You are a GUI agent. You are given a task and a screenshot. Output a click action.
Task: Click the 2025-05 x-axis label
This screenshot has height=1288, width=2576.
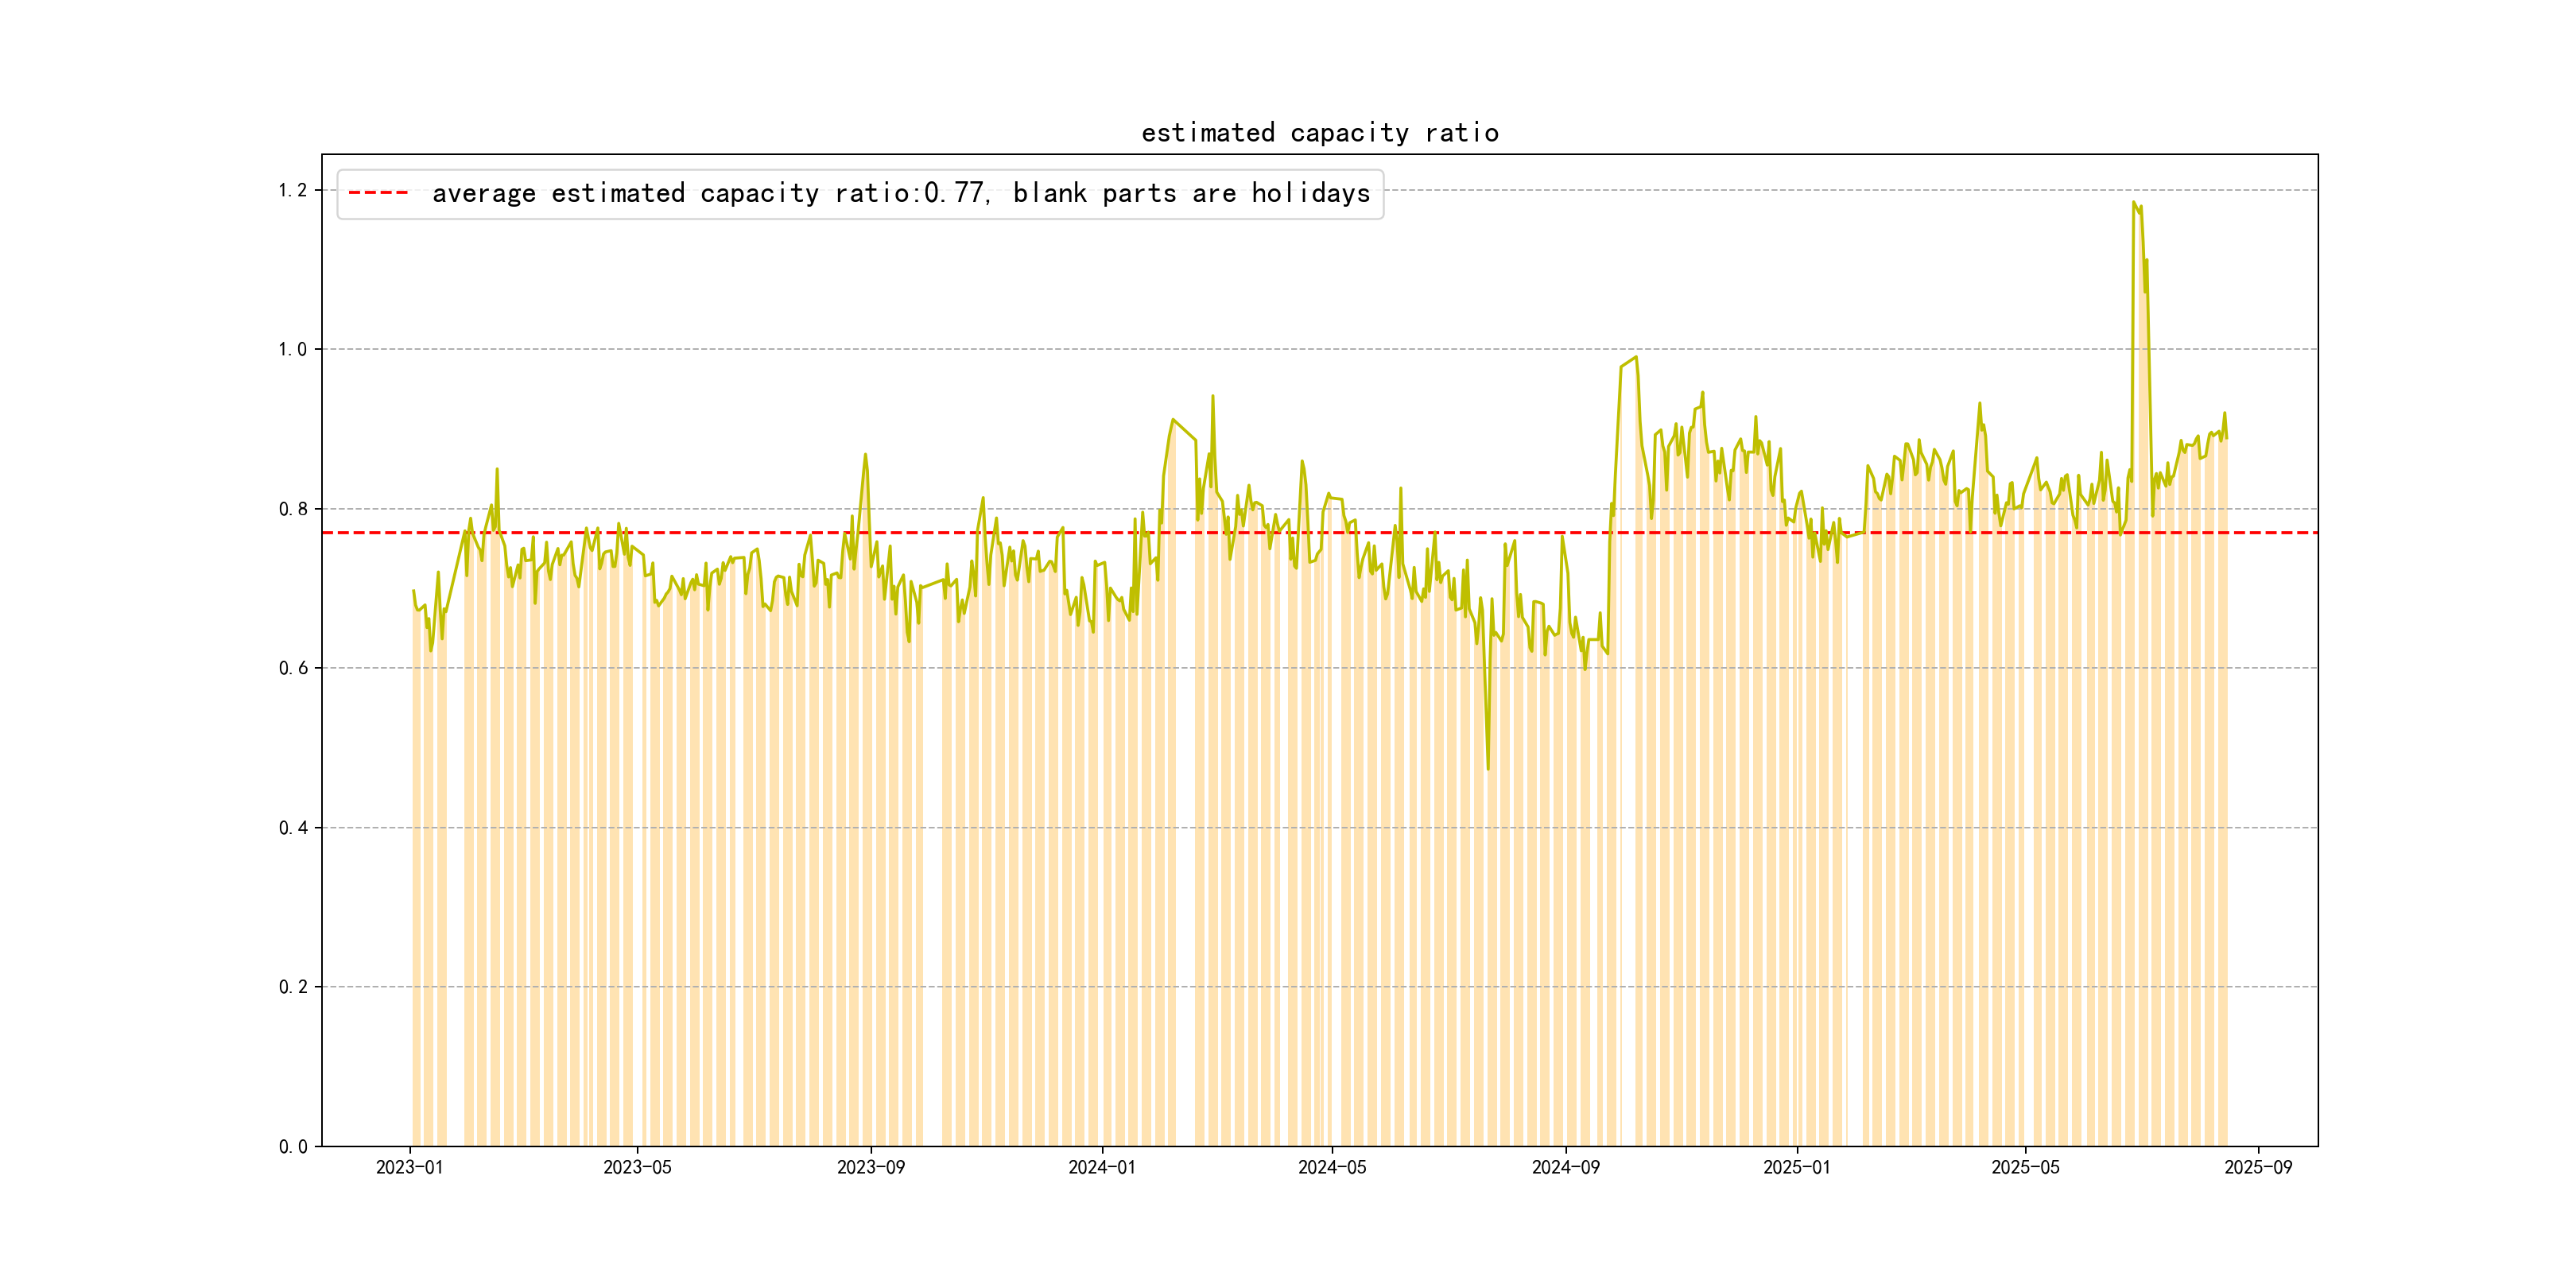coord(2025,1167)
